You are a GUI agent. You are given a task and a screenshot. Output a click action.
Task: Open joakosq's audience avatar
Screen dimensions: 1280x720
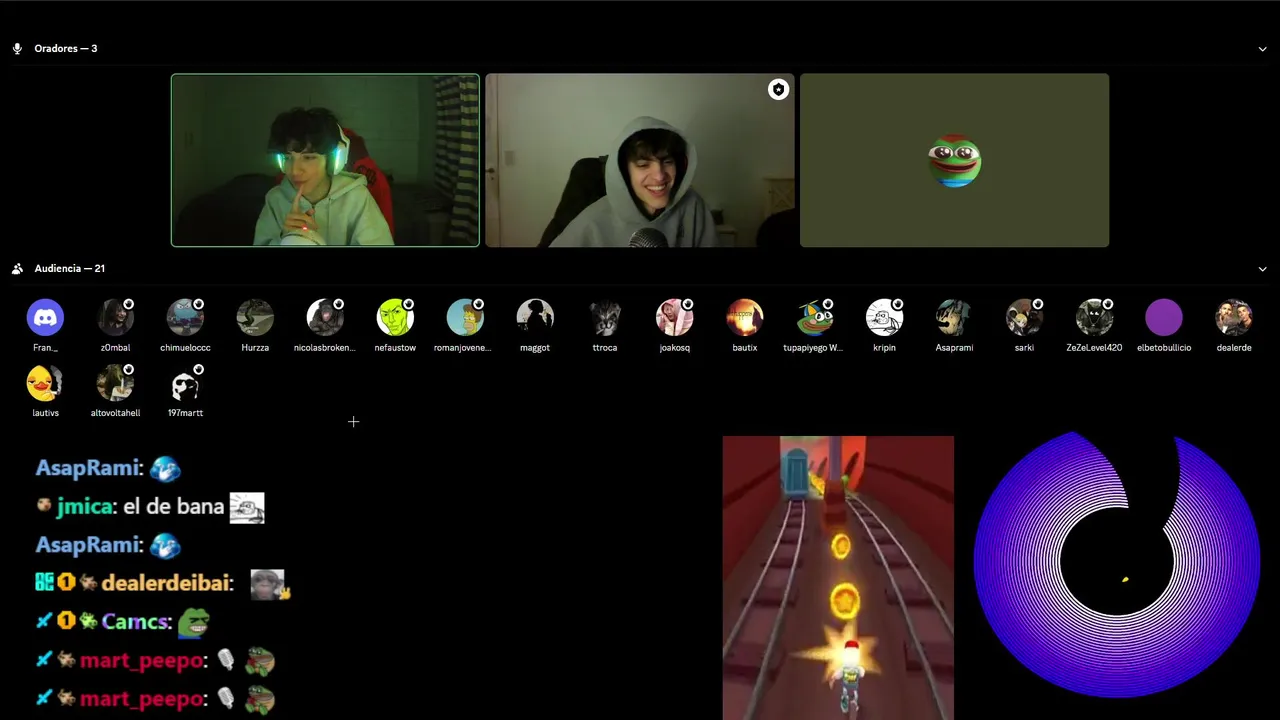pyautogui.click(x=674, y=317)
